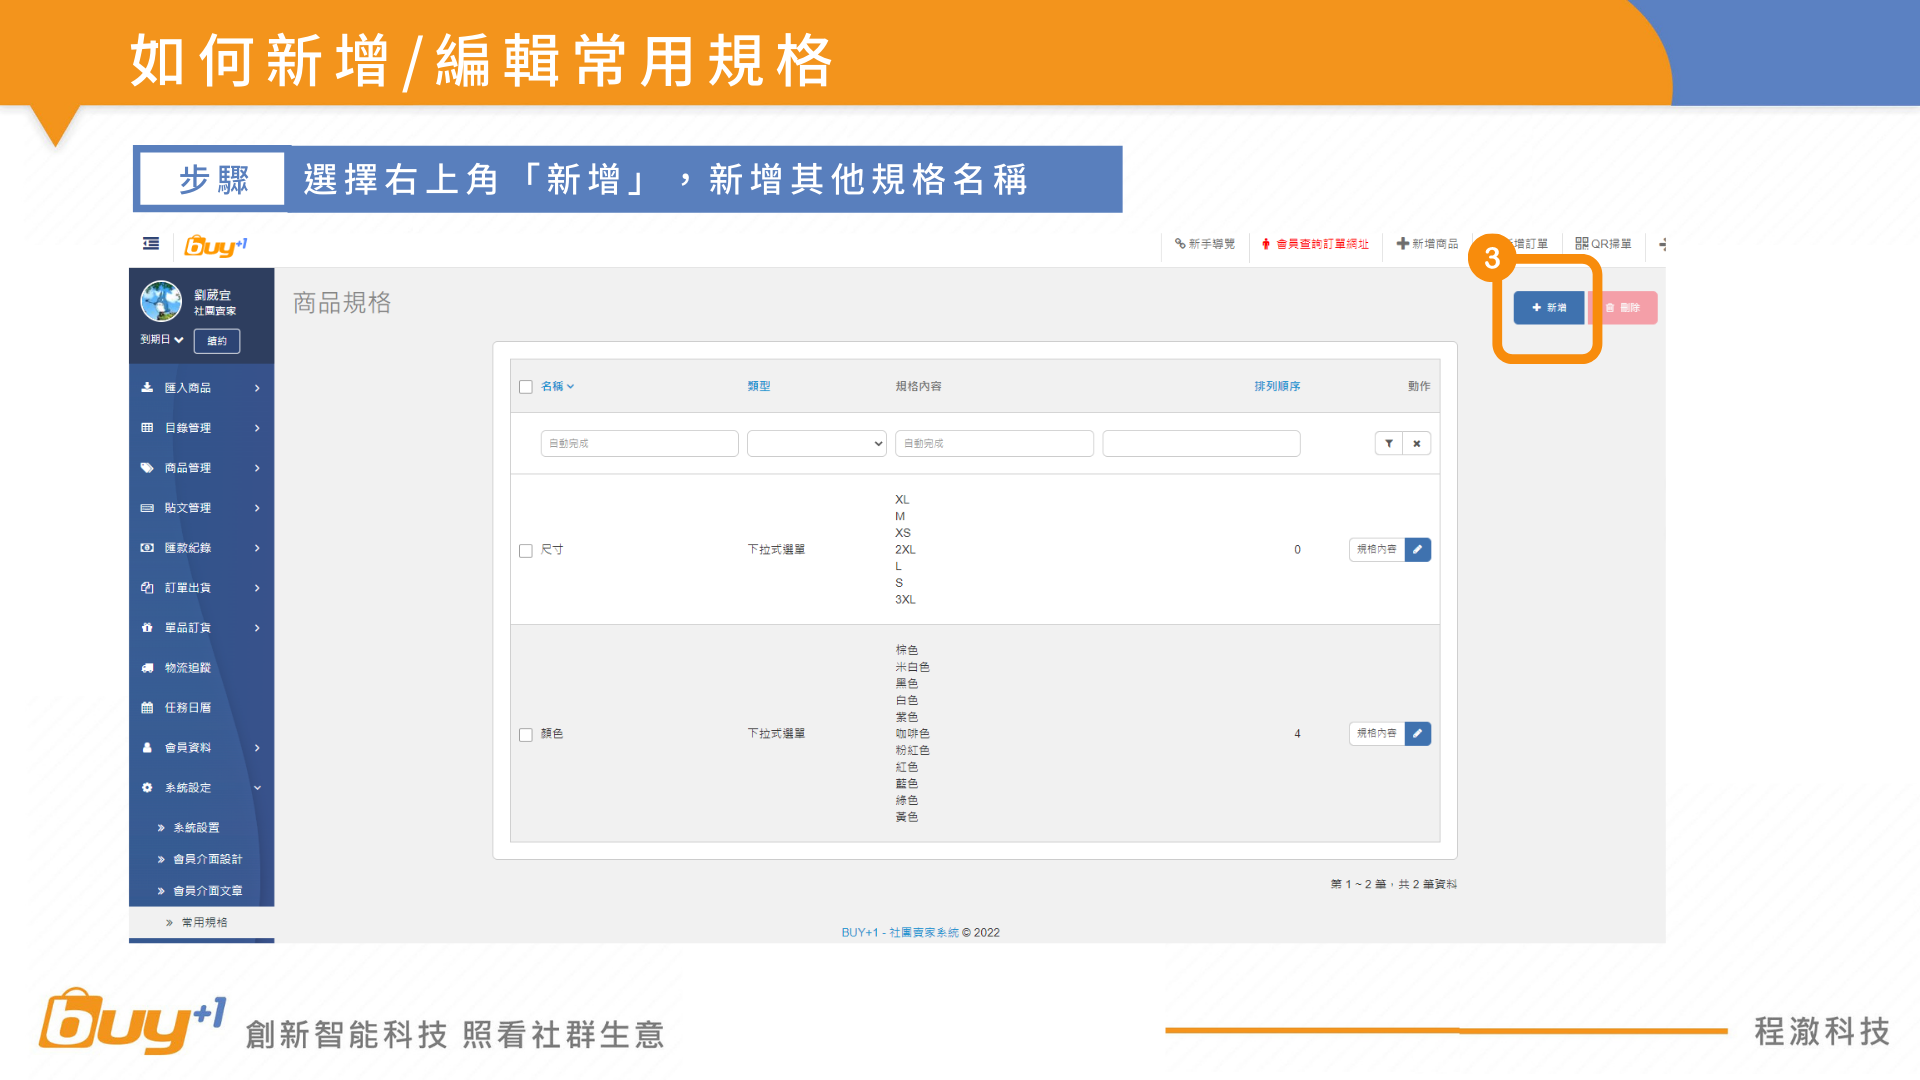
Task: Expand the 商品管理 sidebar menu
Action: pos(201,468)
